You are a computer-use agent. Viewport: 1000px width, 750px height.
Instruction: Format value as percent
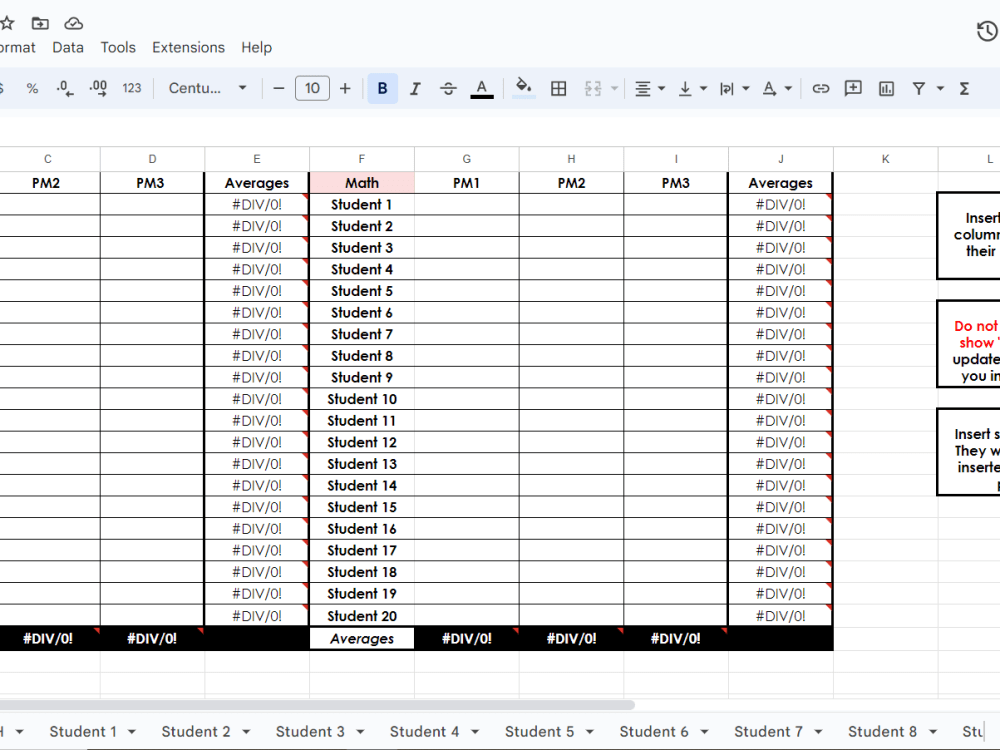32,88
